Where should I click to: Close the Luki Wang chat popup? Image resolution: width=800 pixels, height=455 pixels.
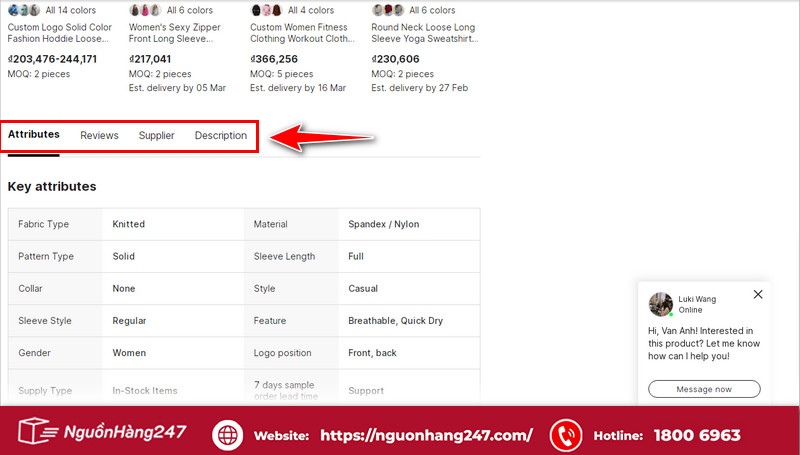click(758, 294)
